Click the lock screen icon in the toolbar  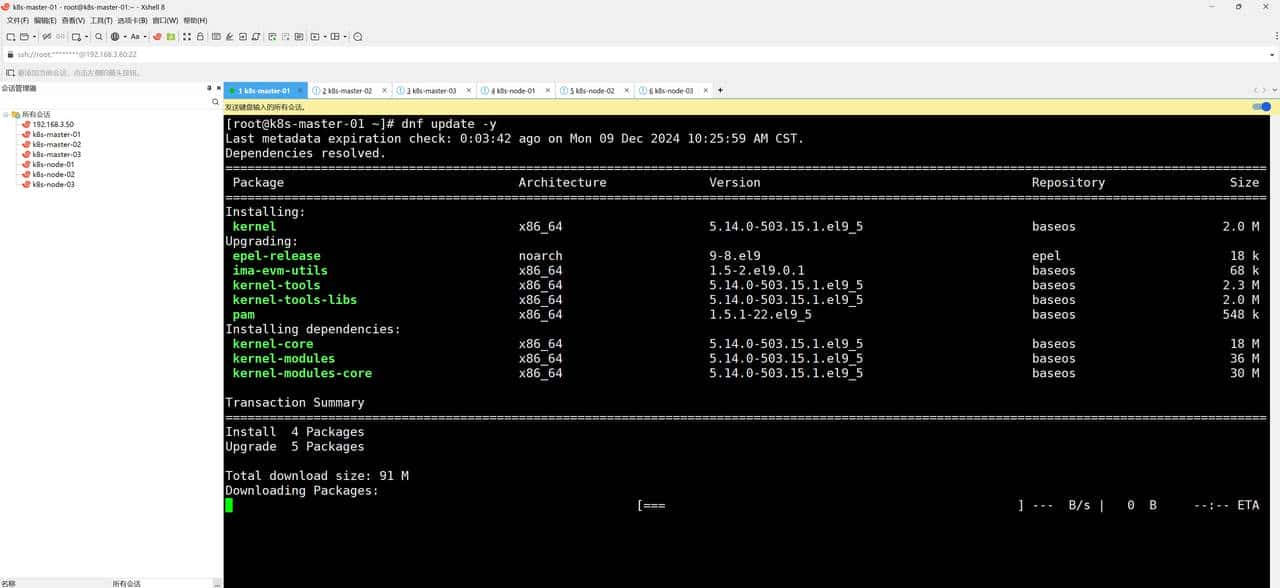point(200,37)
